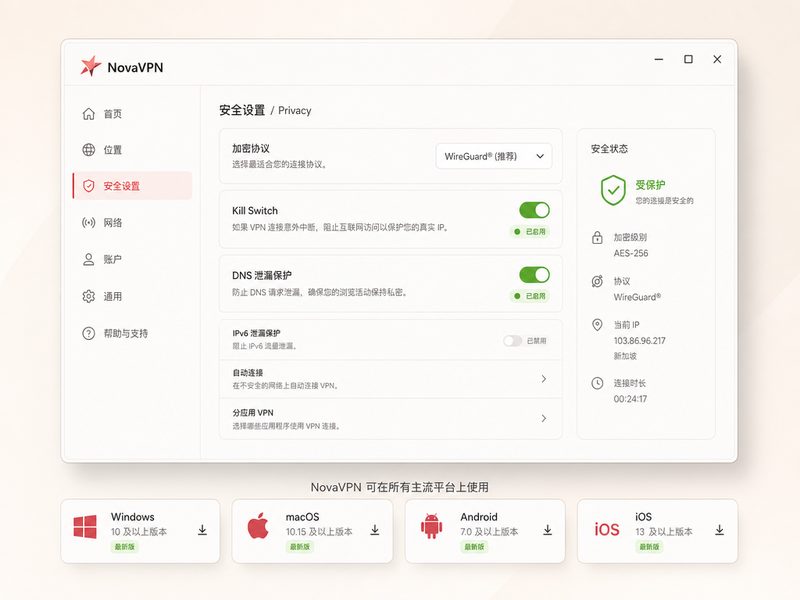This screenshot has width=800, height=600.
Task: Click the 新加坡 location text
Action: coord(625,356)
